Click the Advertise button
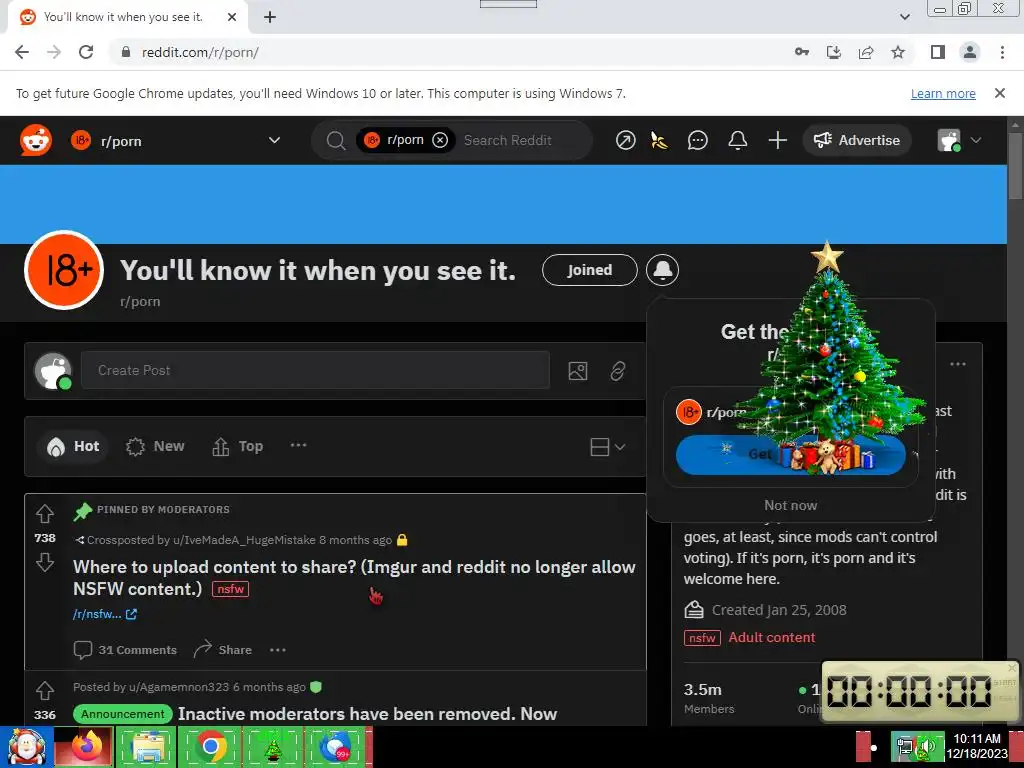The height and width of the screenshot is (768, 1024). [x=856, y=140]
